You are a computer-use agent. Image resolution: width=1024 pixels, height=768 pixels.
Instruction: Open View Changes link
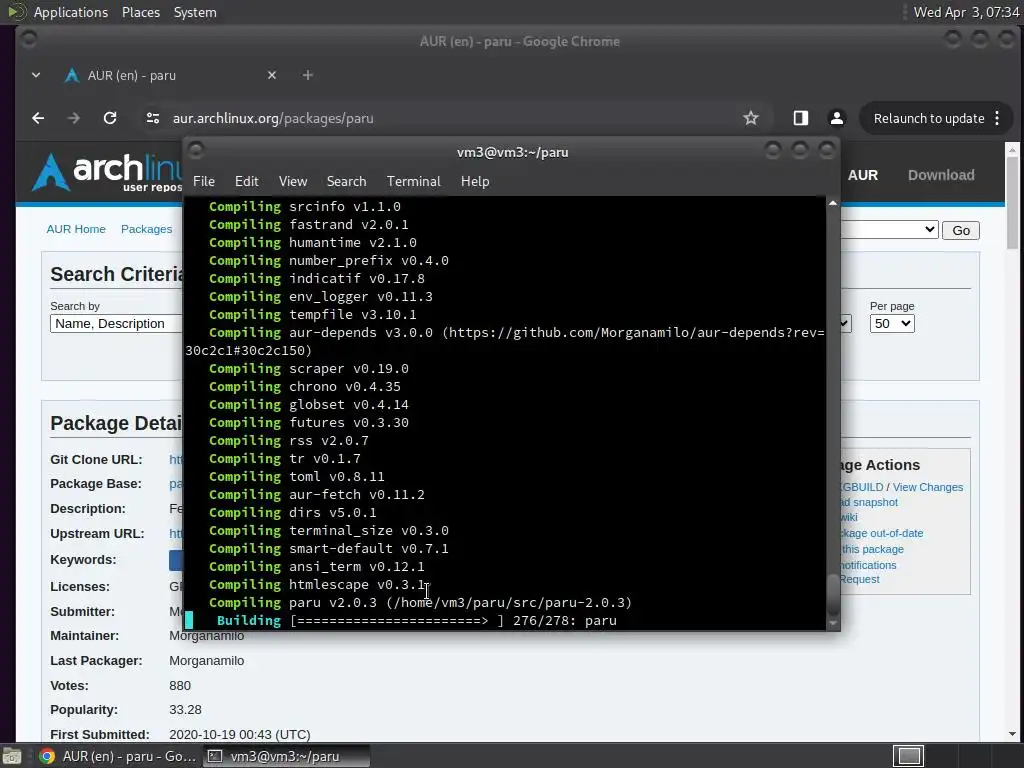(x=927, y=487)
